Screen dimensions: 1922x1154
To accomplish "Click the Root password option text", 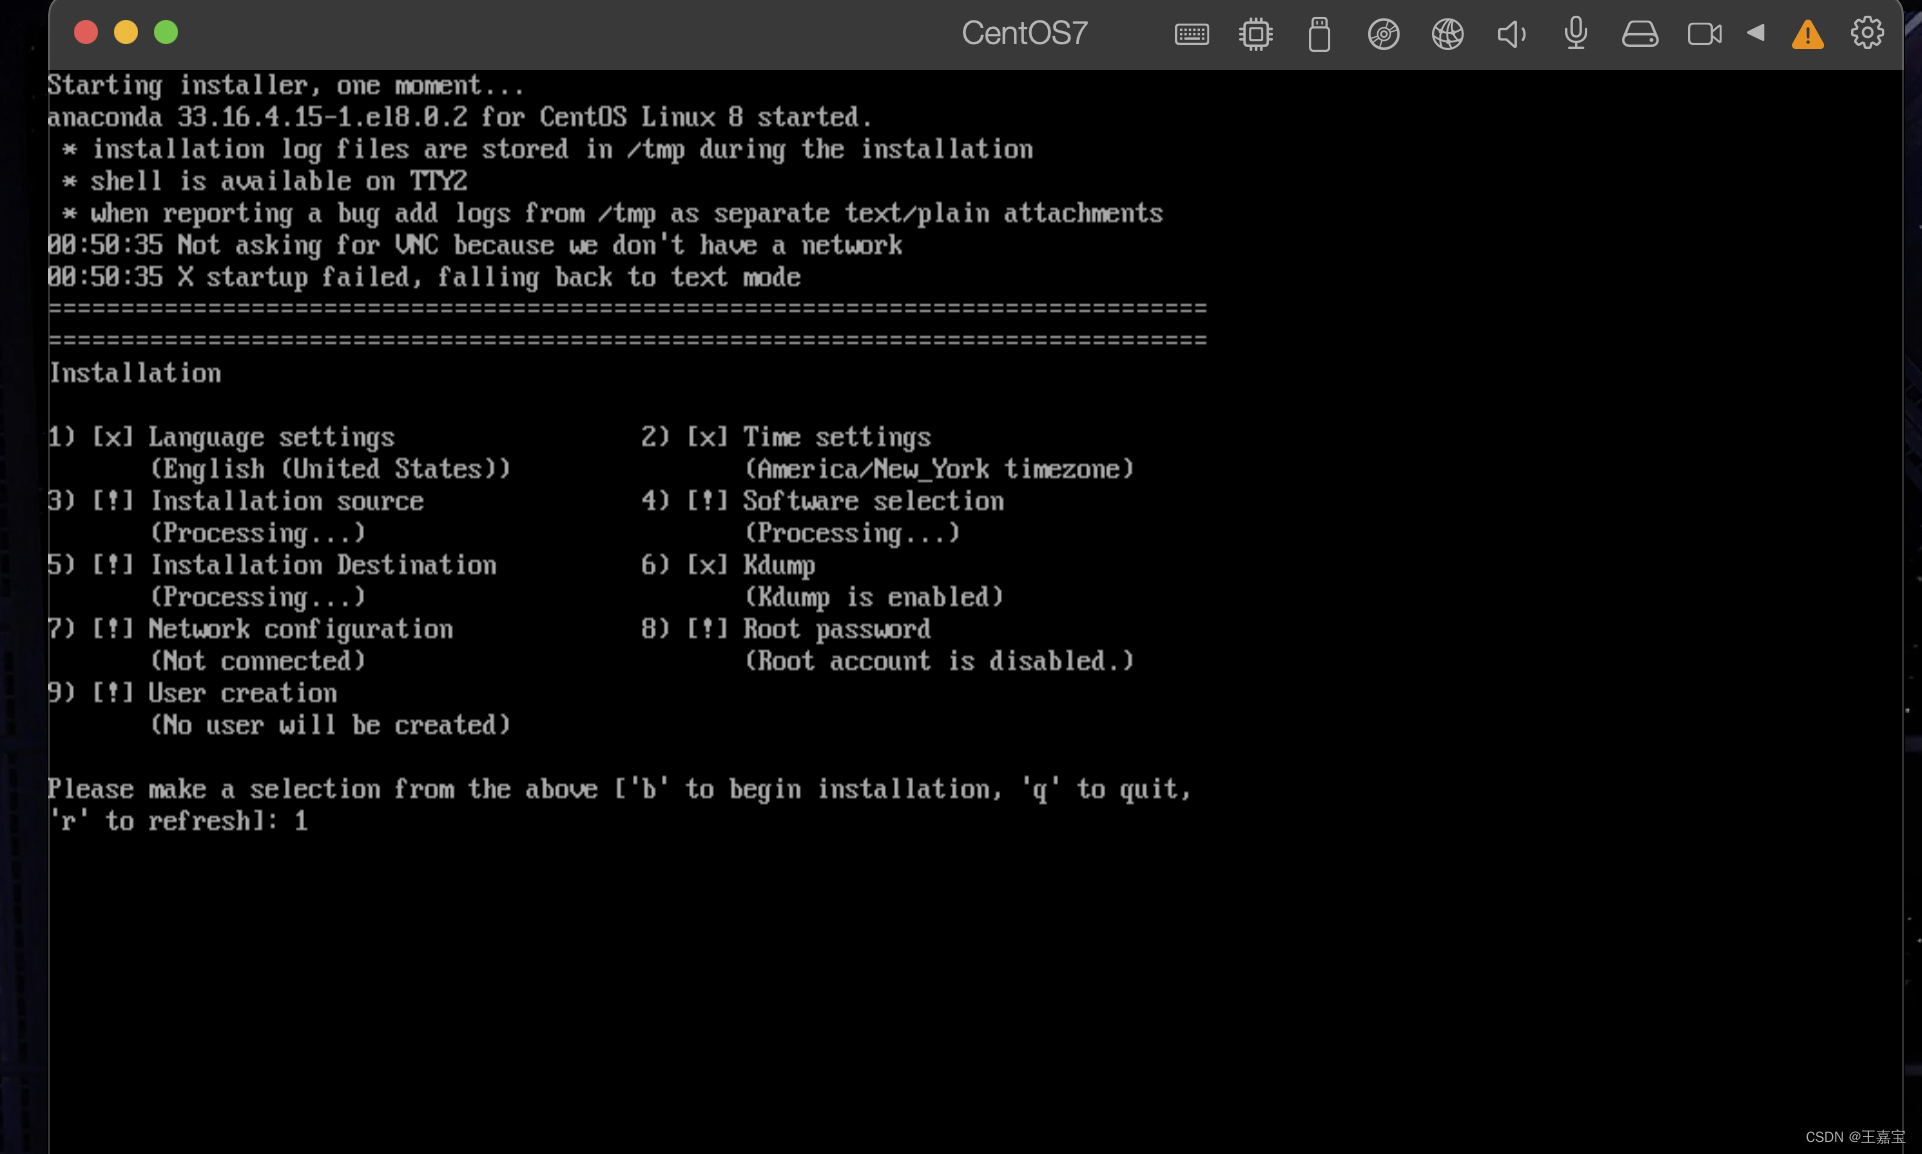I will (836, 629).
